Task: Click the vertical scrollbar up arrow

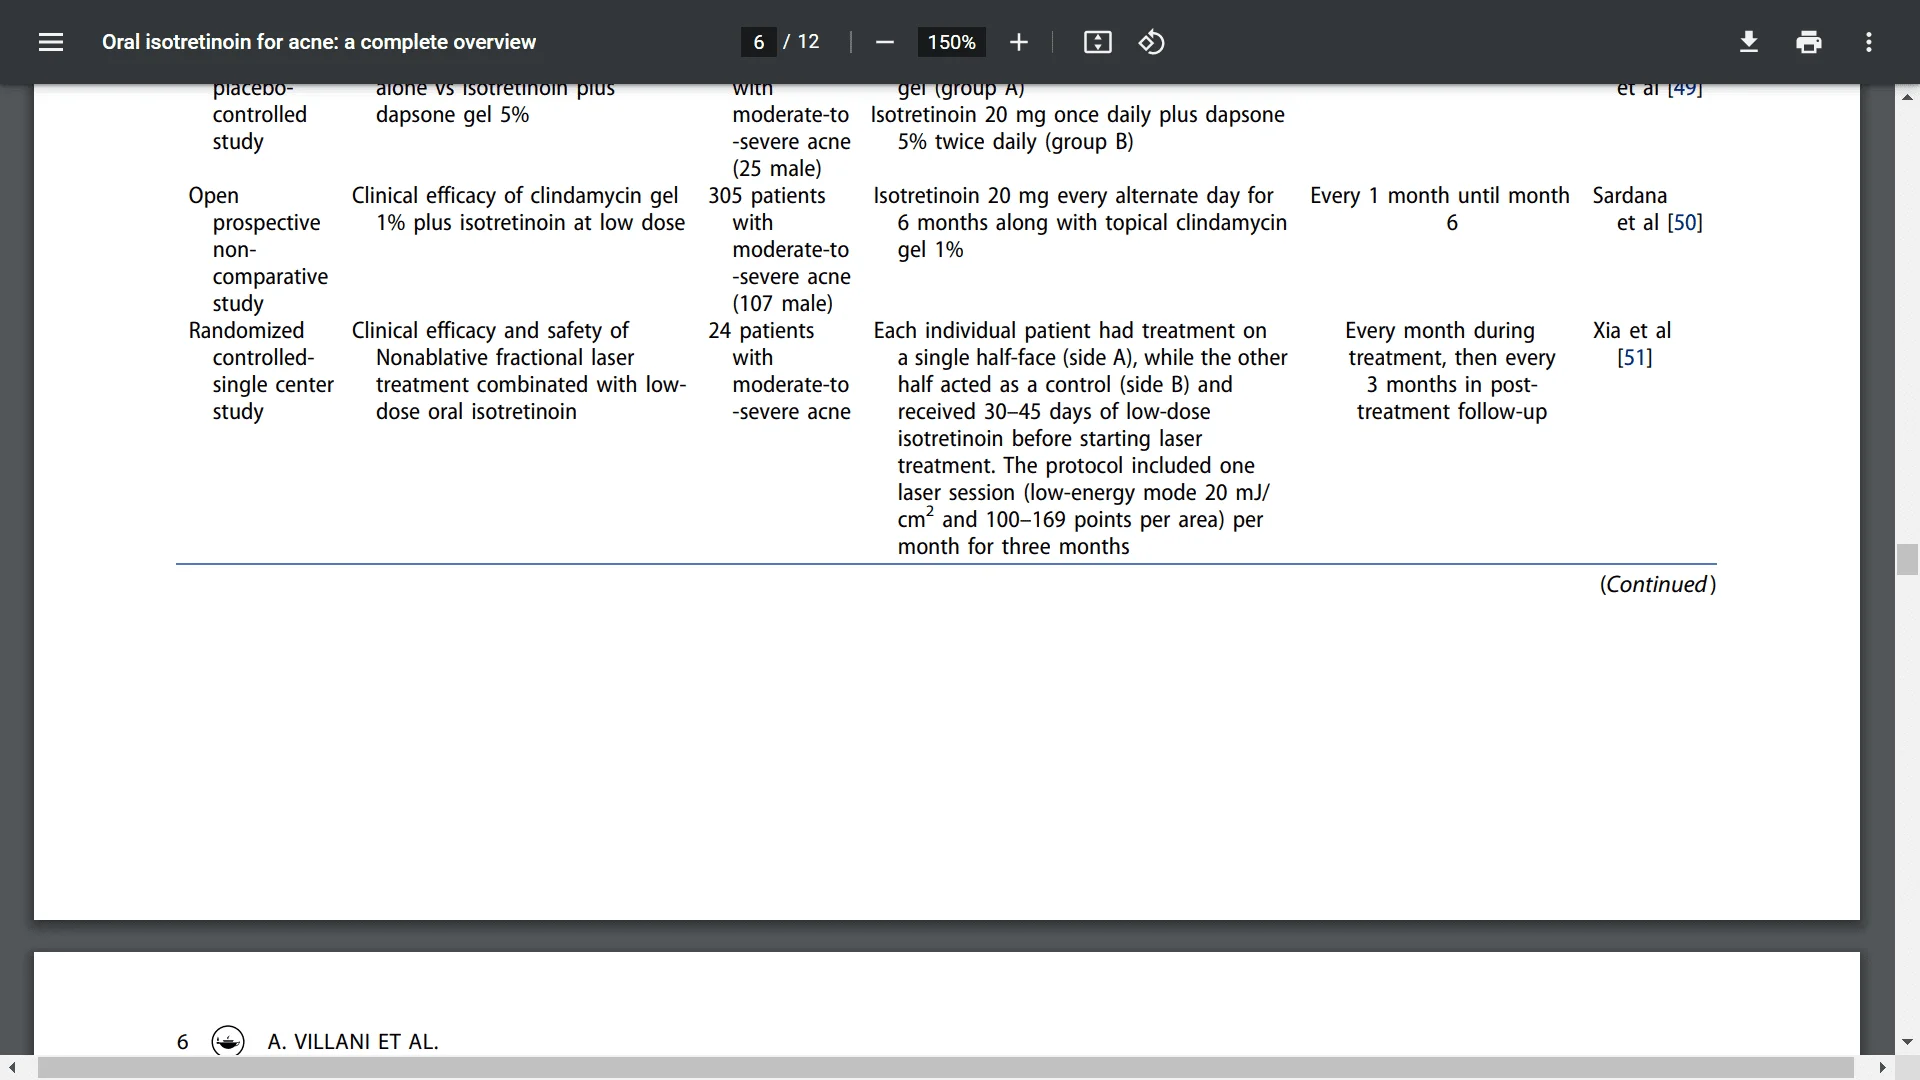Action: tap(1907, 97)
